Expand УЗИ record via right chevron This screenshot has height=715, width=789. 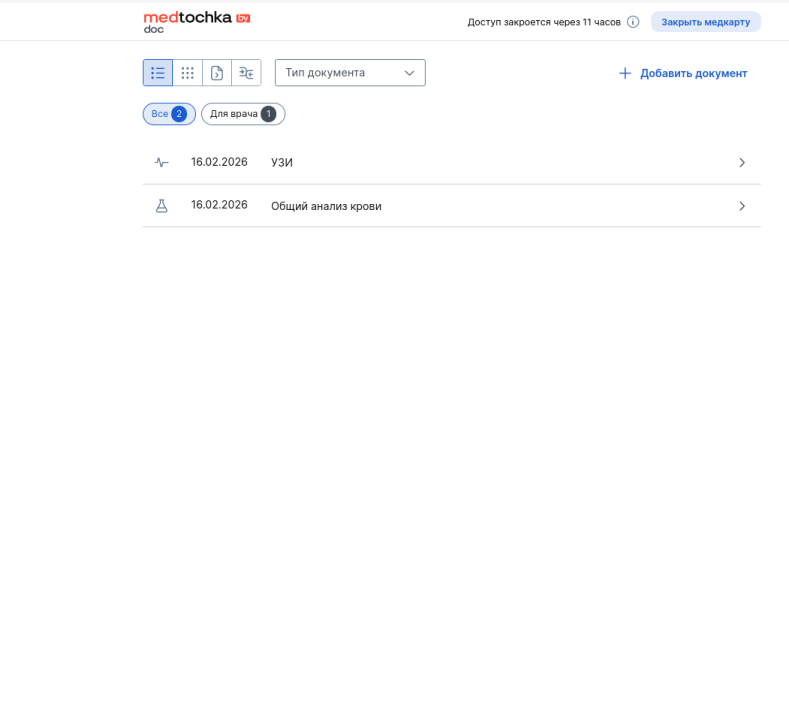[742, 163]
